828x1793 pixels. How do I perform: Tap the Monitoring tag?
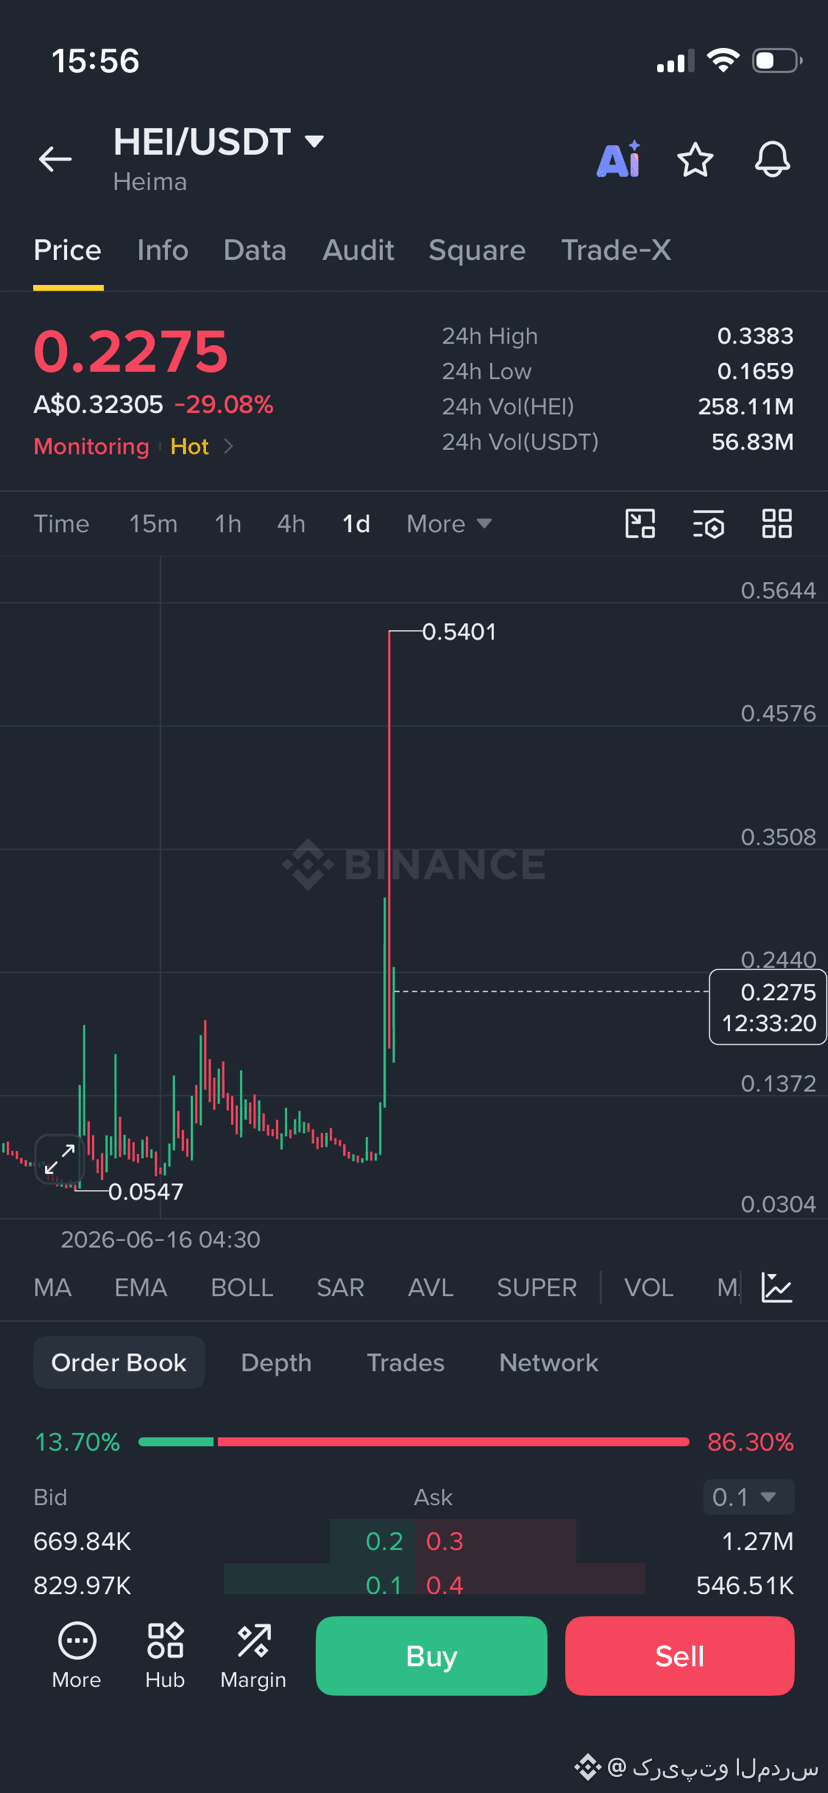coord(91,446)
